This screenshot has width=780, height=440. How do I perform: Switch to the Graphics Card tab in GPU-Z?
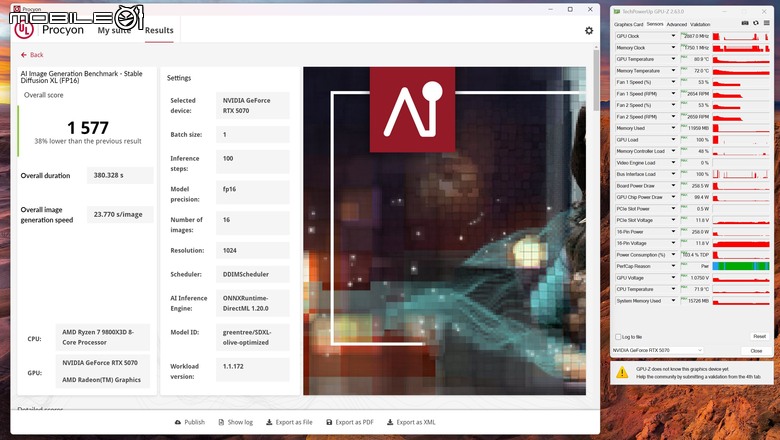[x=628, y=24]
